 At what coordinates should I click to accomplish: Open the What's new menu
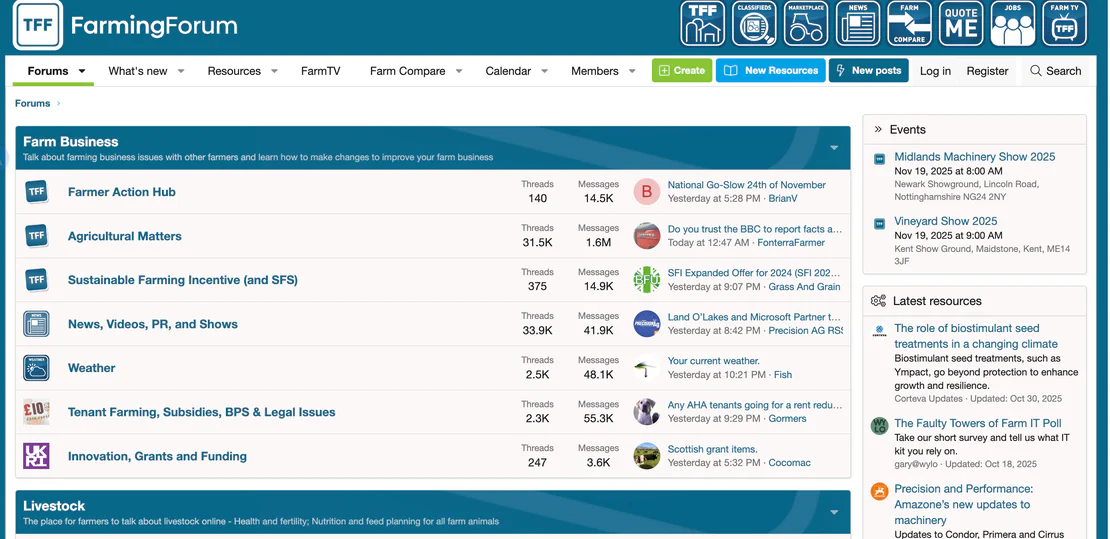point(137,71)
